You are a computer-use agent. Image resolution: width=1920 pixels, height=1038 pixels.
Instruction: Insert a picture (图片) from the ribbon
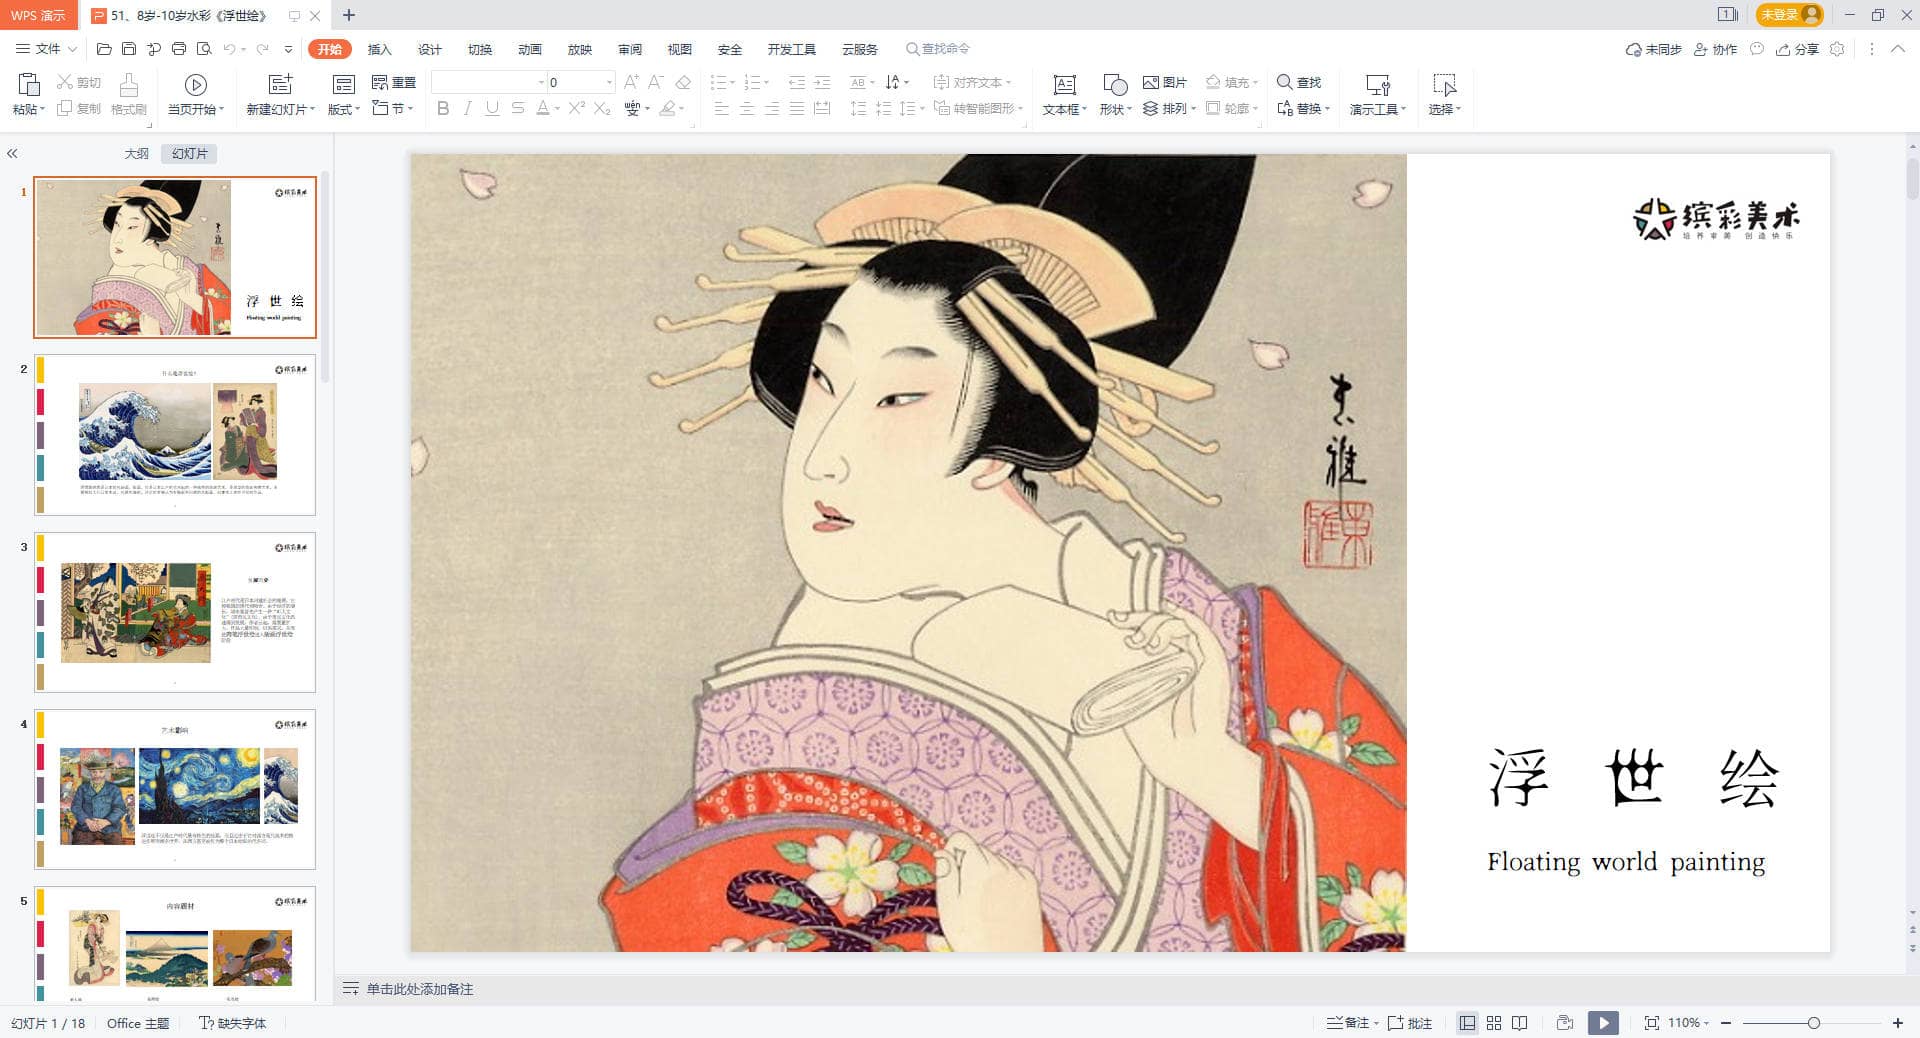1164,82
